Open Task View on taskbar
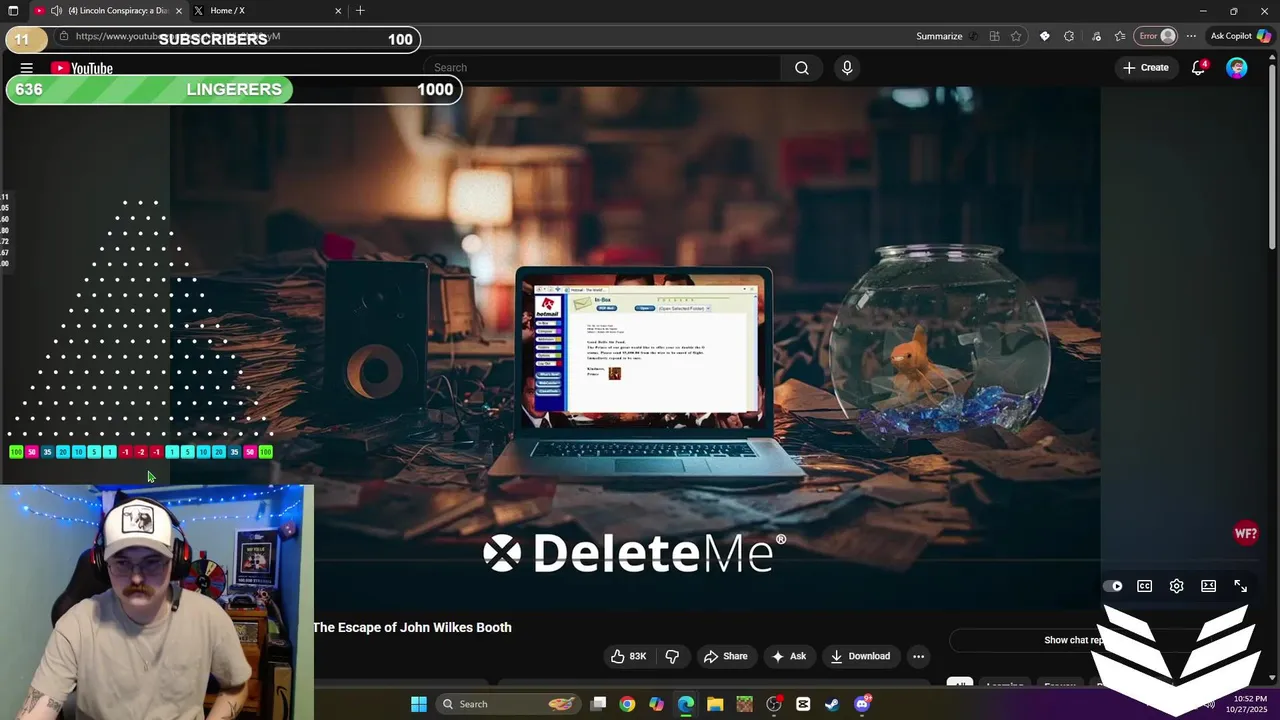1280x720 pixels. pyautogui.click(x=598, y=704)
